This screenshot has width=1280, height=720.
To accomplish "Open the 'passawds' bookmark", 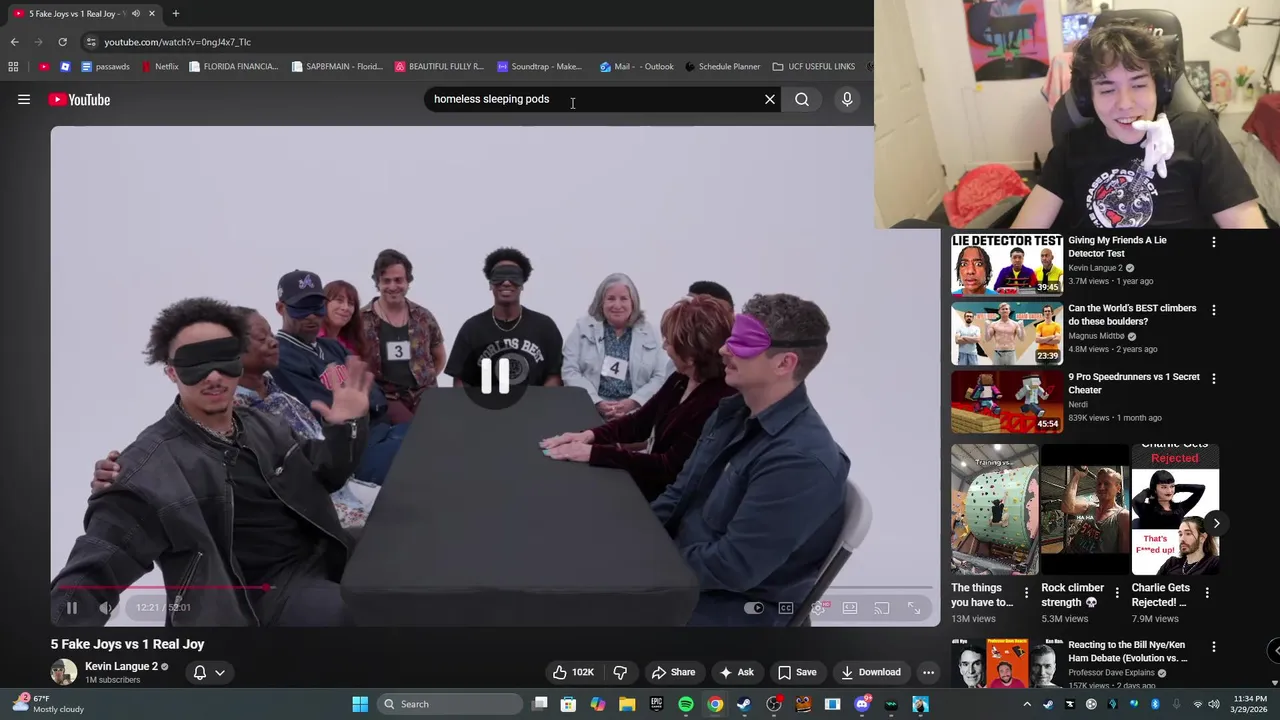I will tap(106, 67).
